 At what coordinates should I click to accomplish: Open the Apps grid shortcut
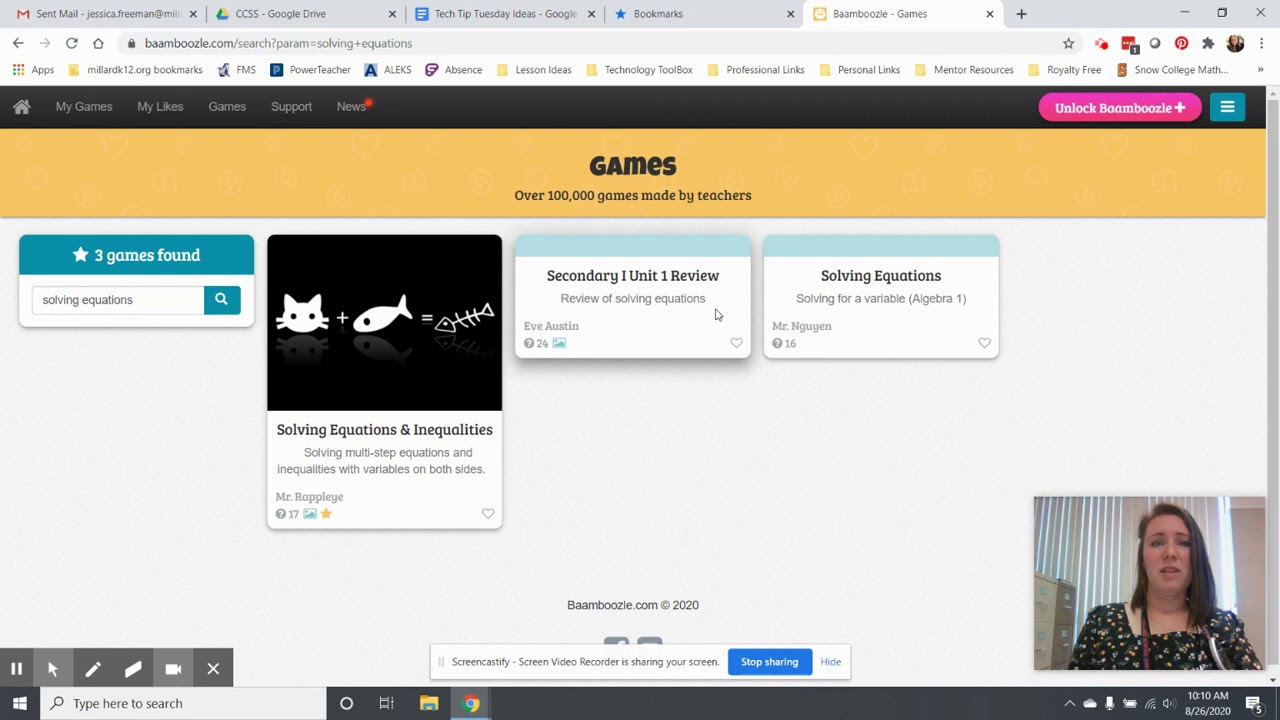pos(33,70)
